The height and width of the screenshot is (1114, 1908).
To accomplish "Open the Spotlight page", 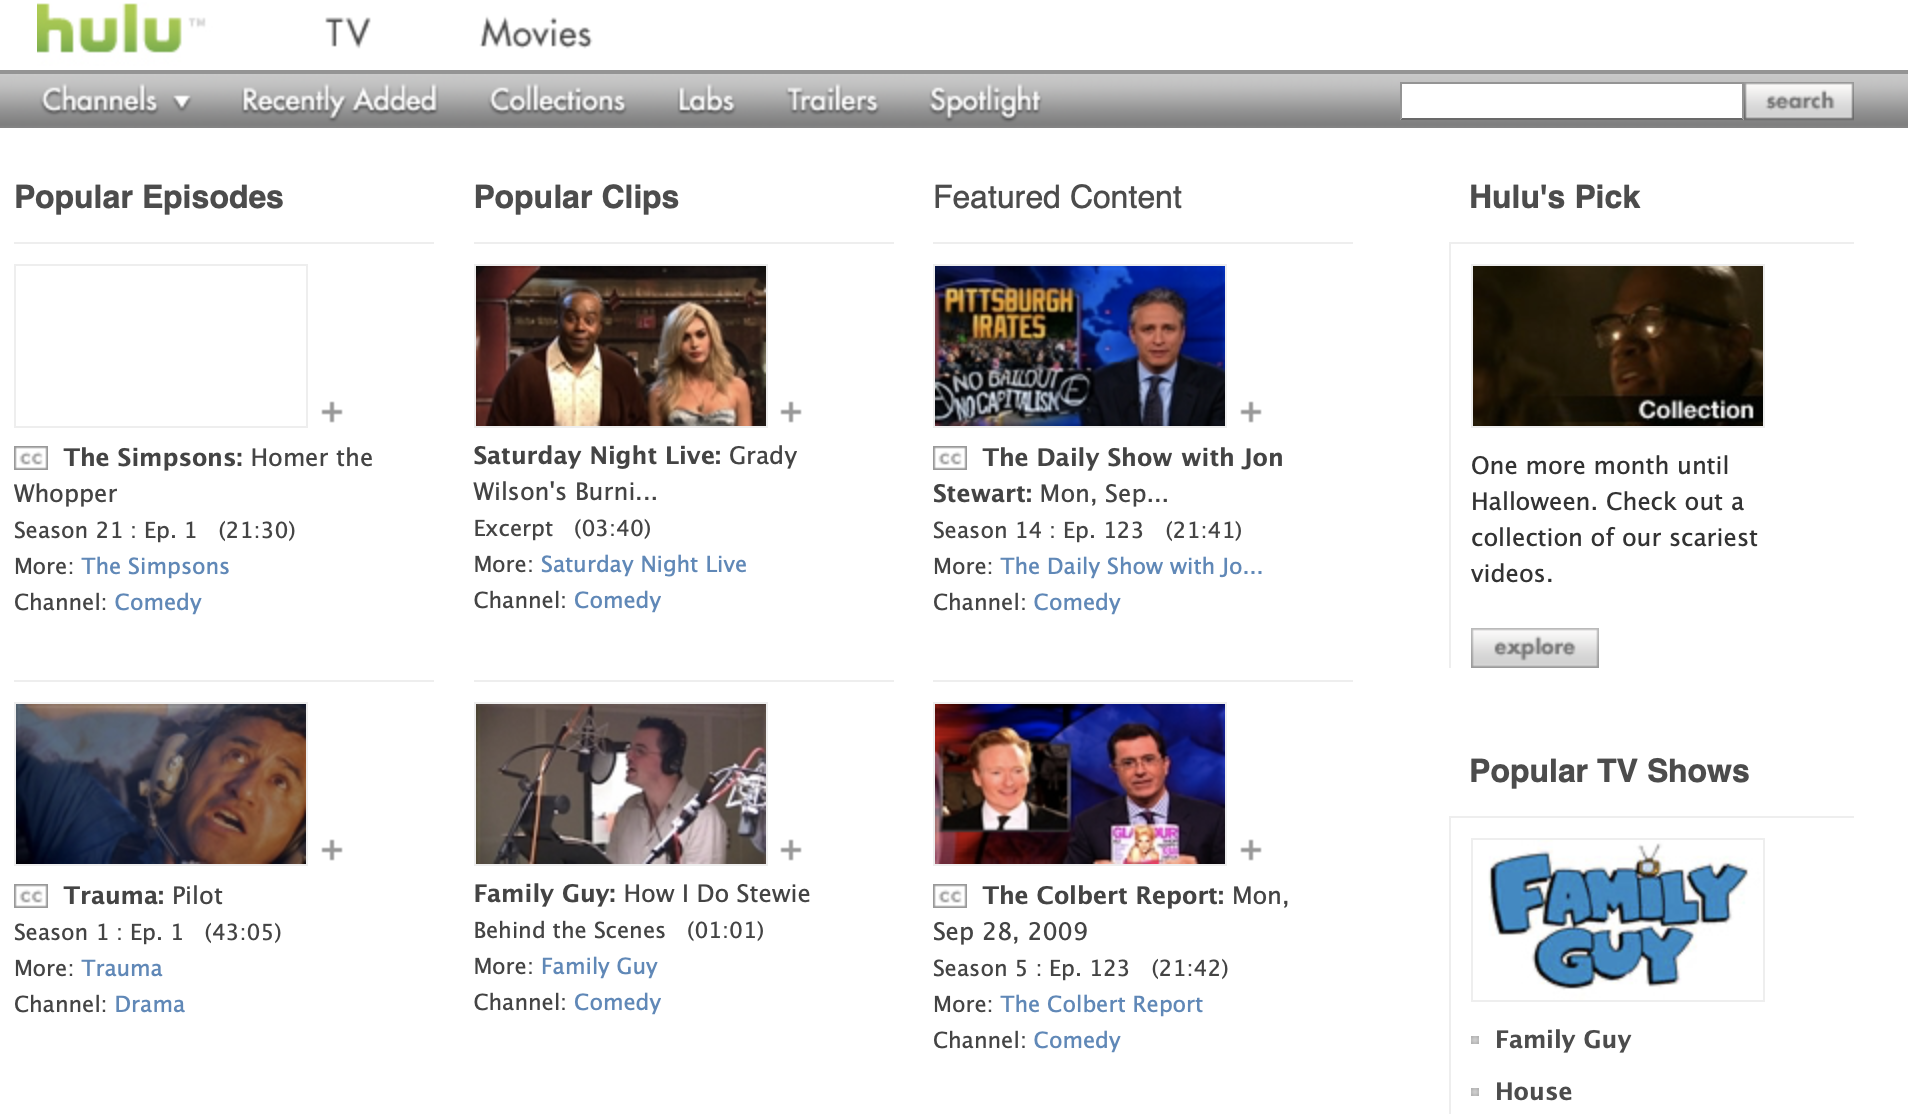I will 985,100.
